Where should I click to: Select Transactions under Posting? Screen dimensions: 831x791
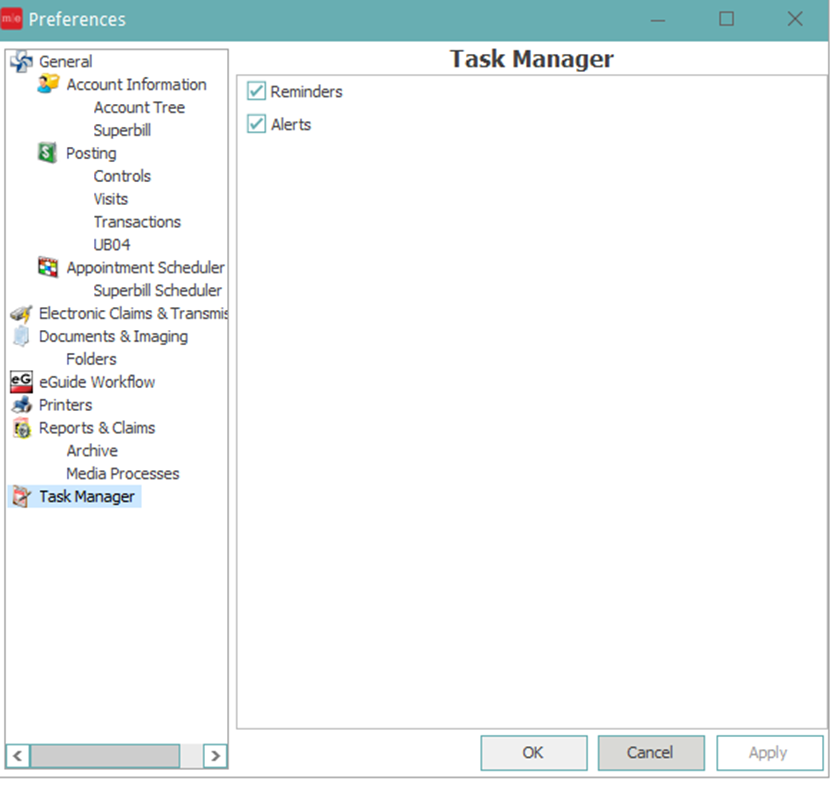[137, 222]
